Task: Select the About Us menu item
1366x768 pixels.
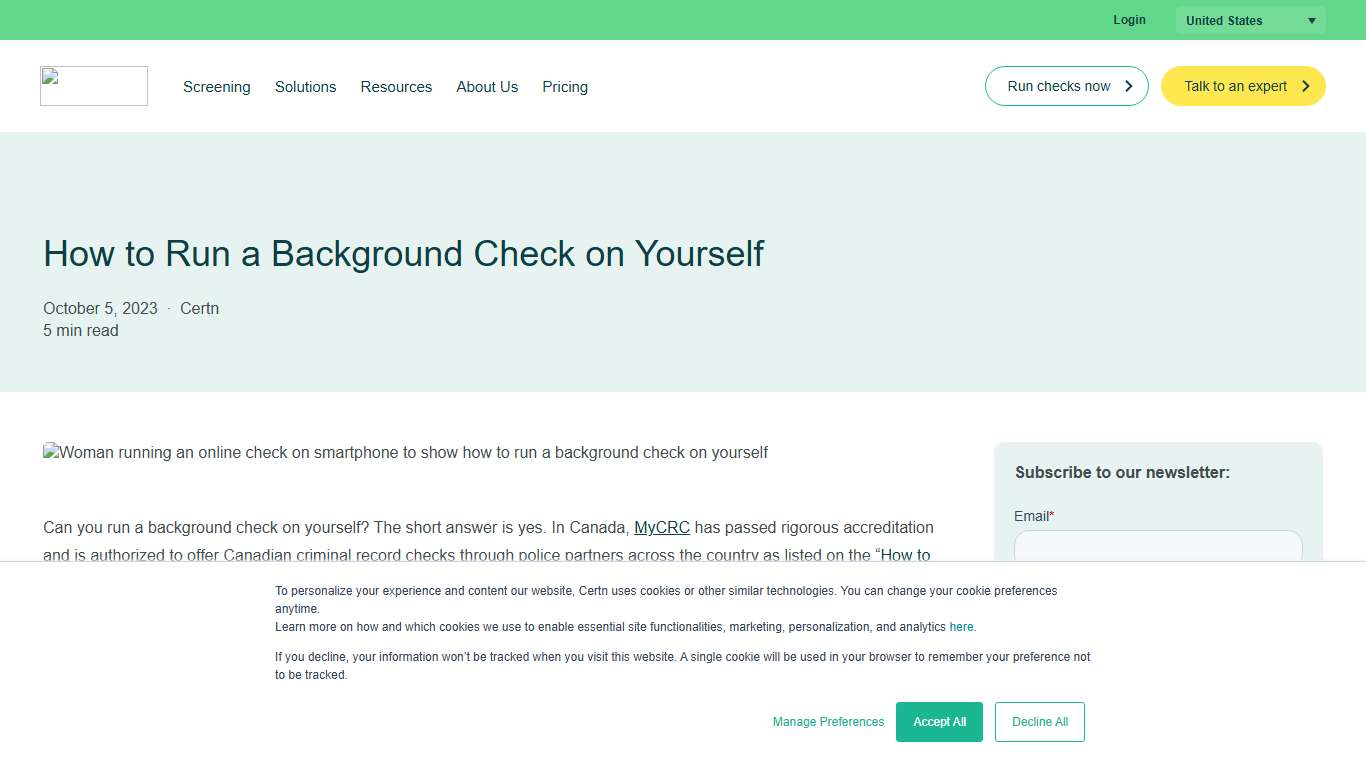Action: coord(487,87)
